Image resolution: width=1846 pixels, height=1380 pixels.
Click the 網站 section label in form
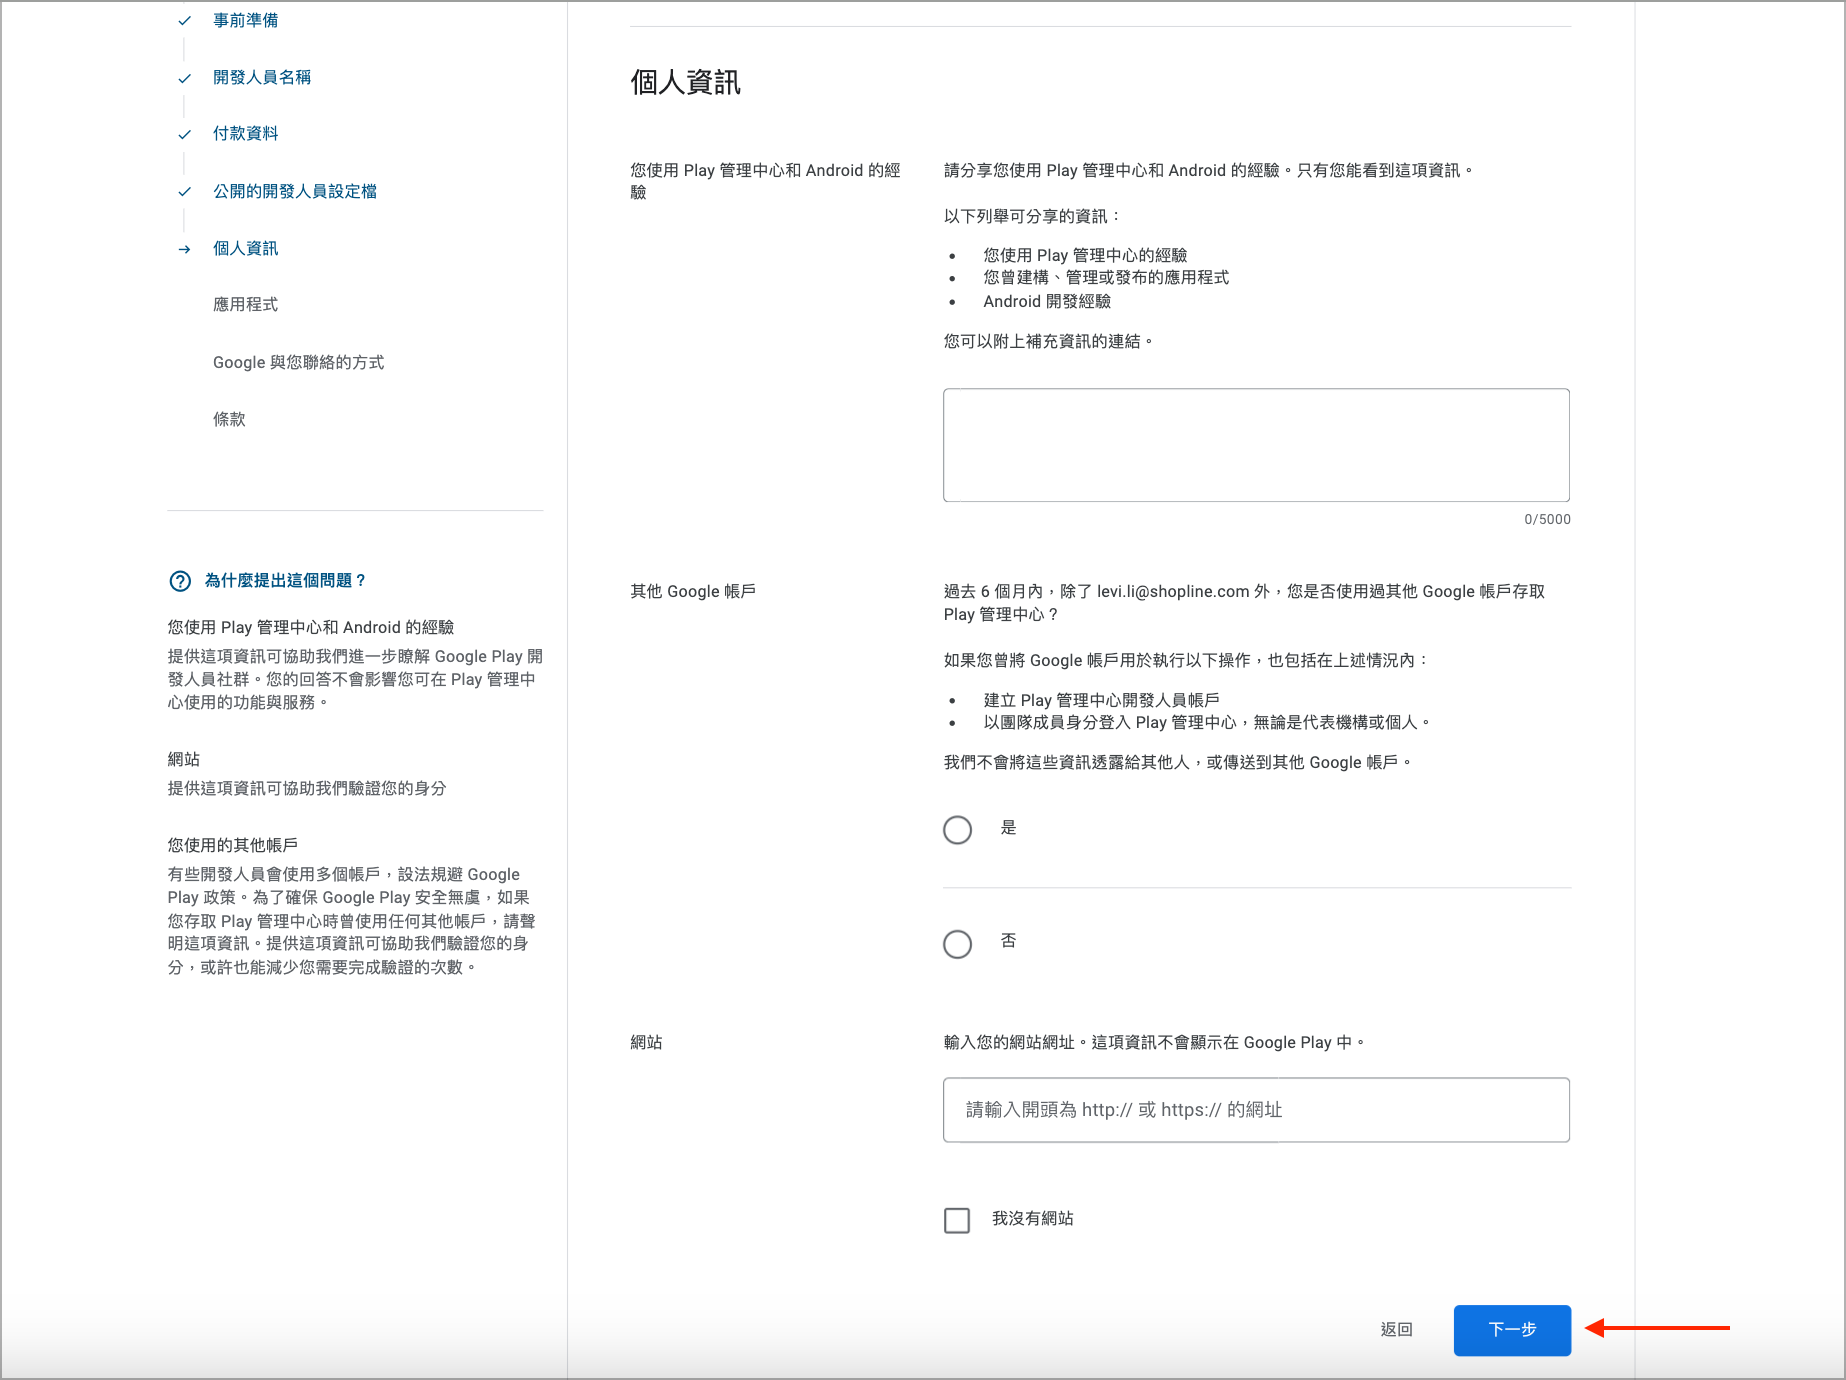pyautogui.click(x=646, y=1042)
